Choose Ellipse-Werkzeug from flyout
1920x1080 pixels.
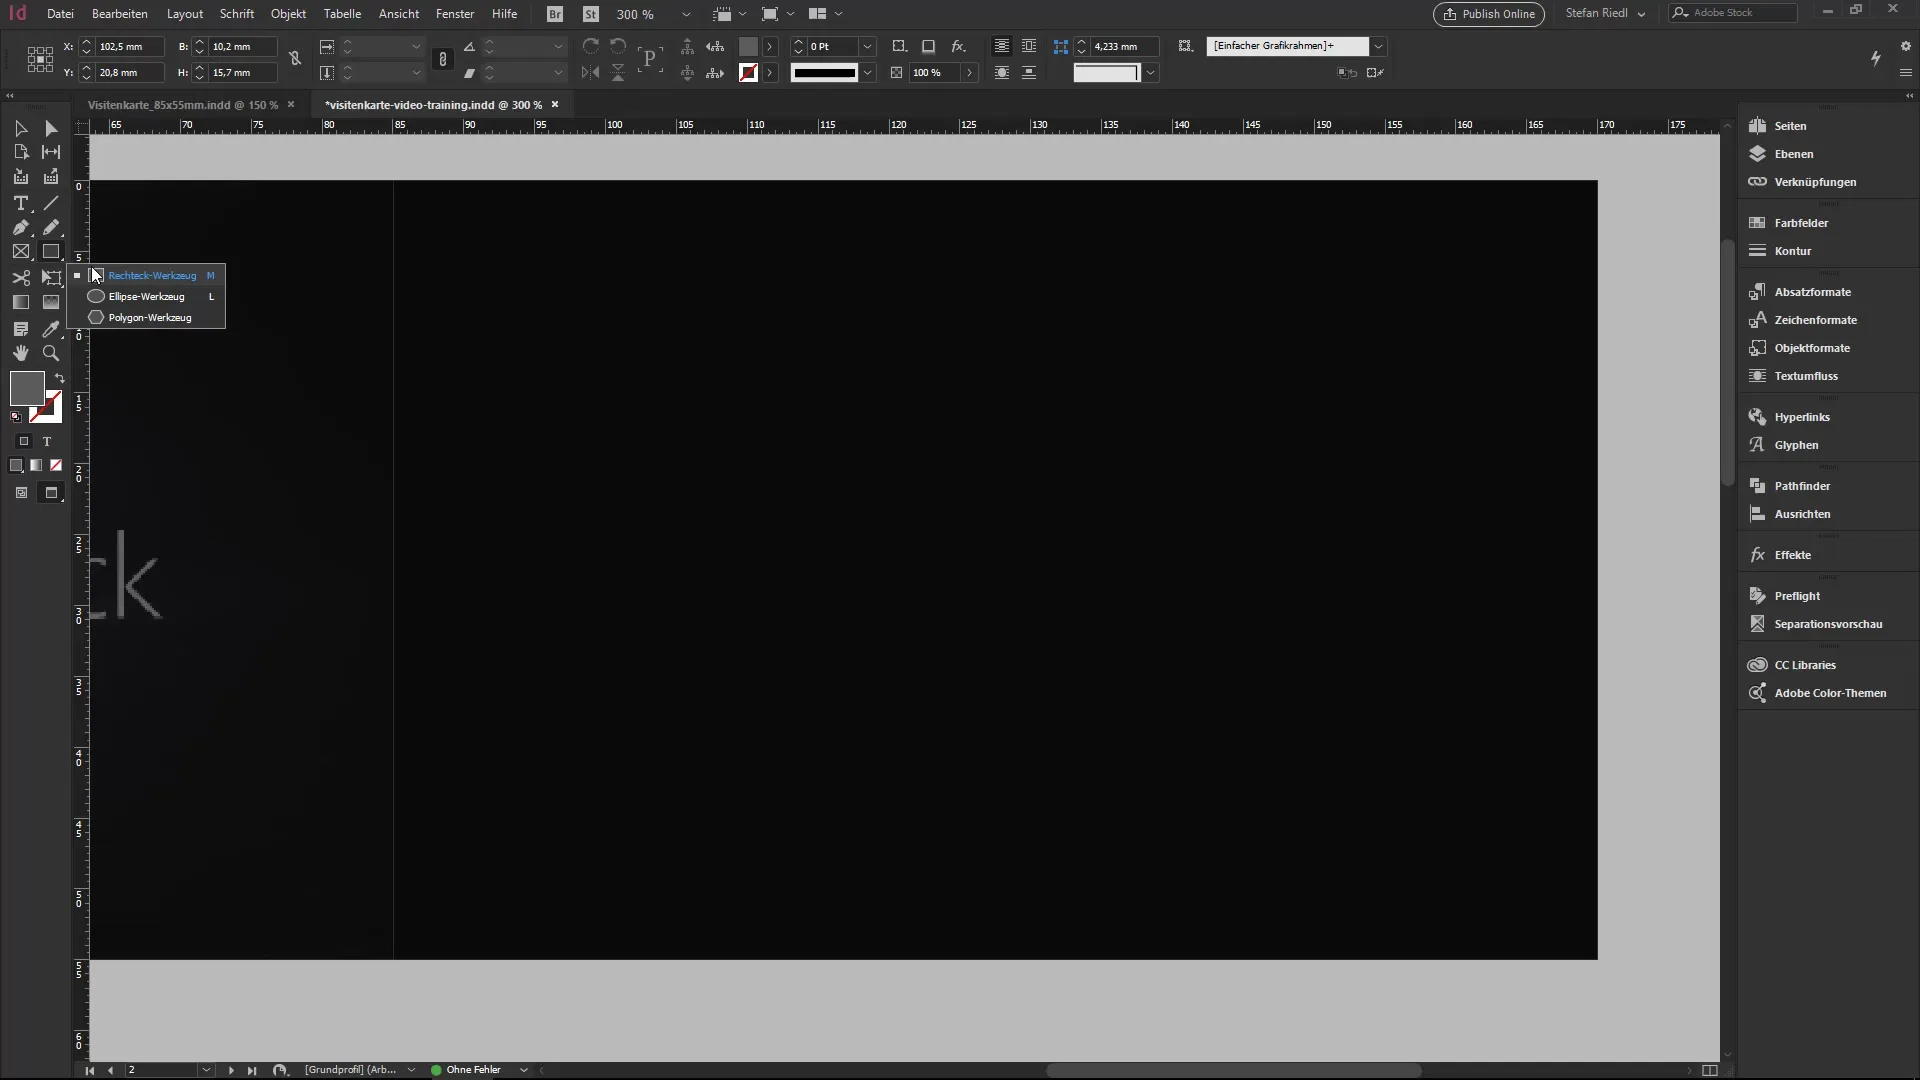[146, 297]
